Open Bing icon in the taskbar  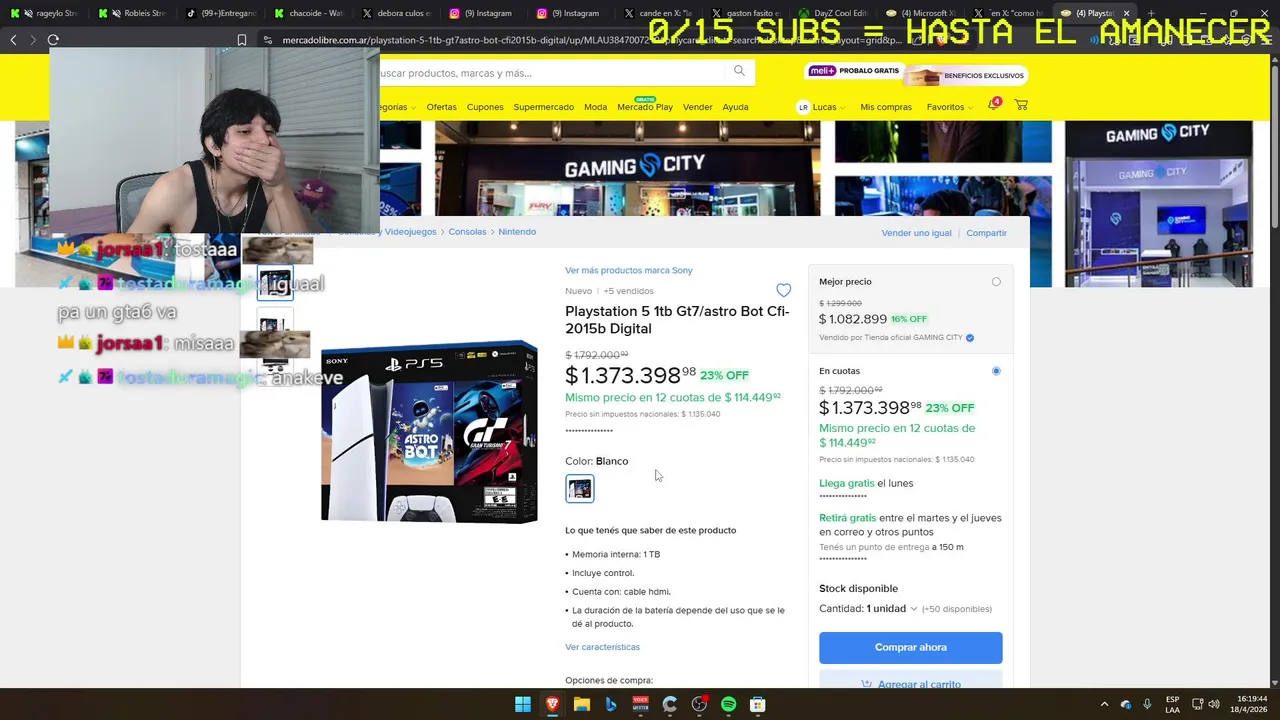[x=611, y=705]
